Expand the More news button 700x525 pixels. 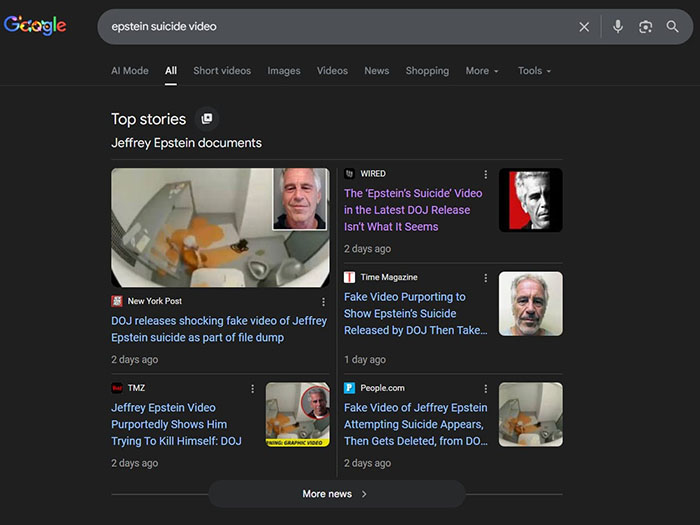pos(336,494)
